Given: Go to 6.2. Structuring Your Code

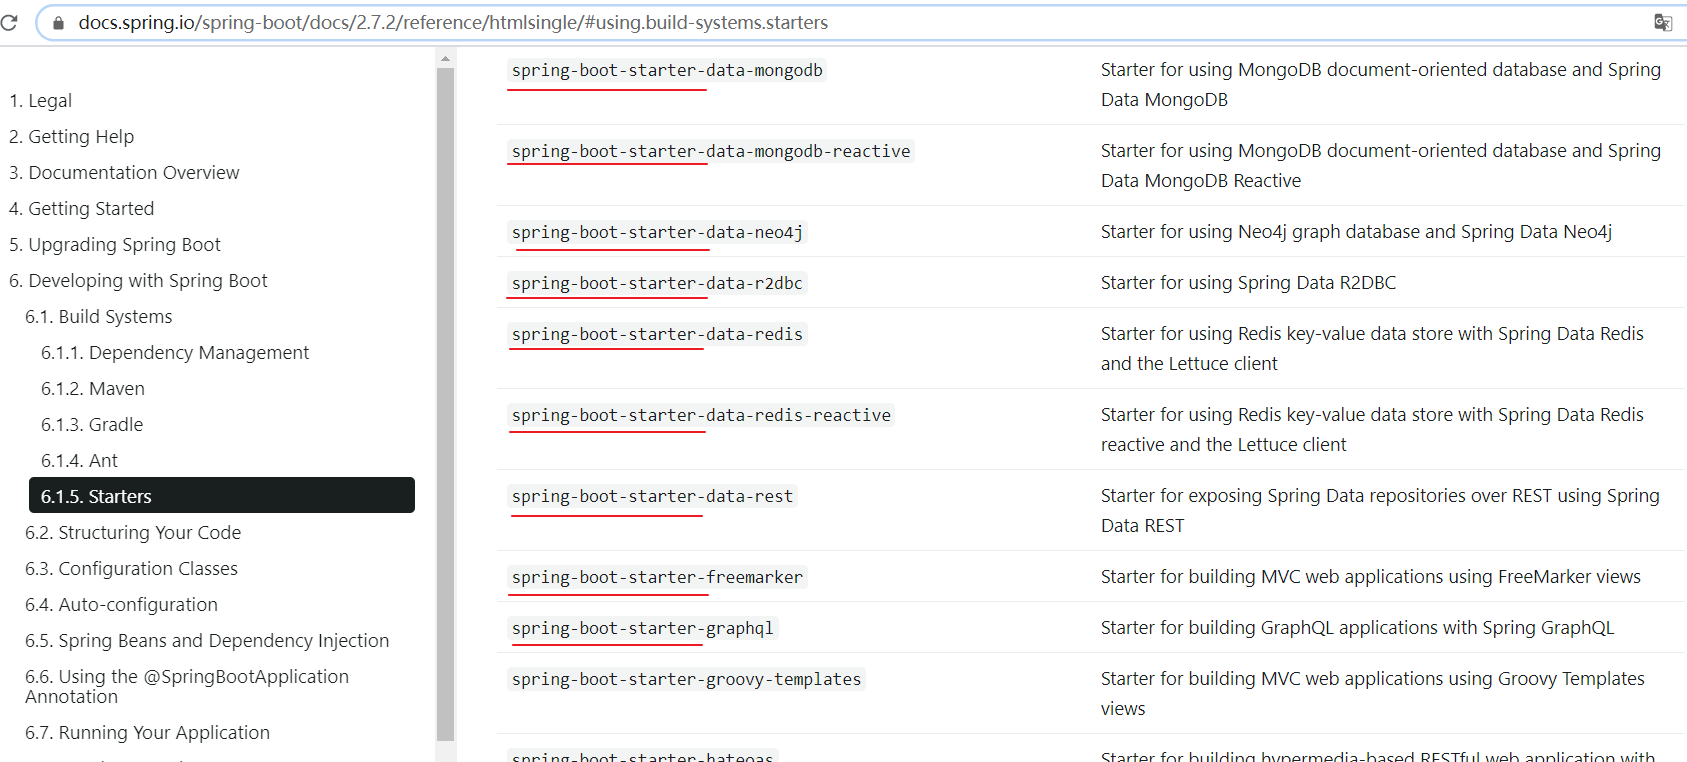Looking at the screenshot, I should [133, 533].
